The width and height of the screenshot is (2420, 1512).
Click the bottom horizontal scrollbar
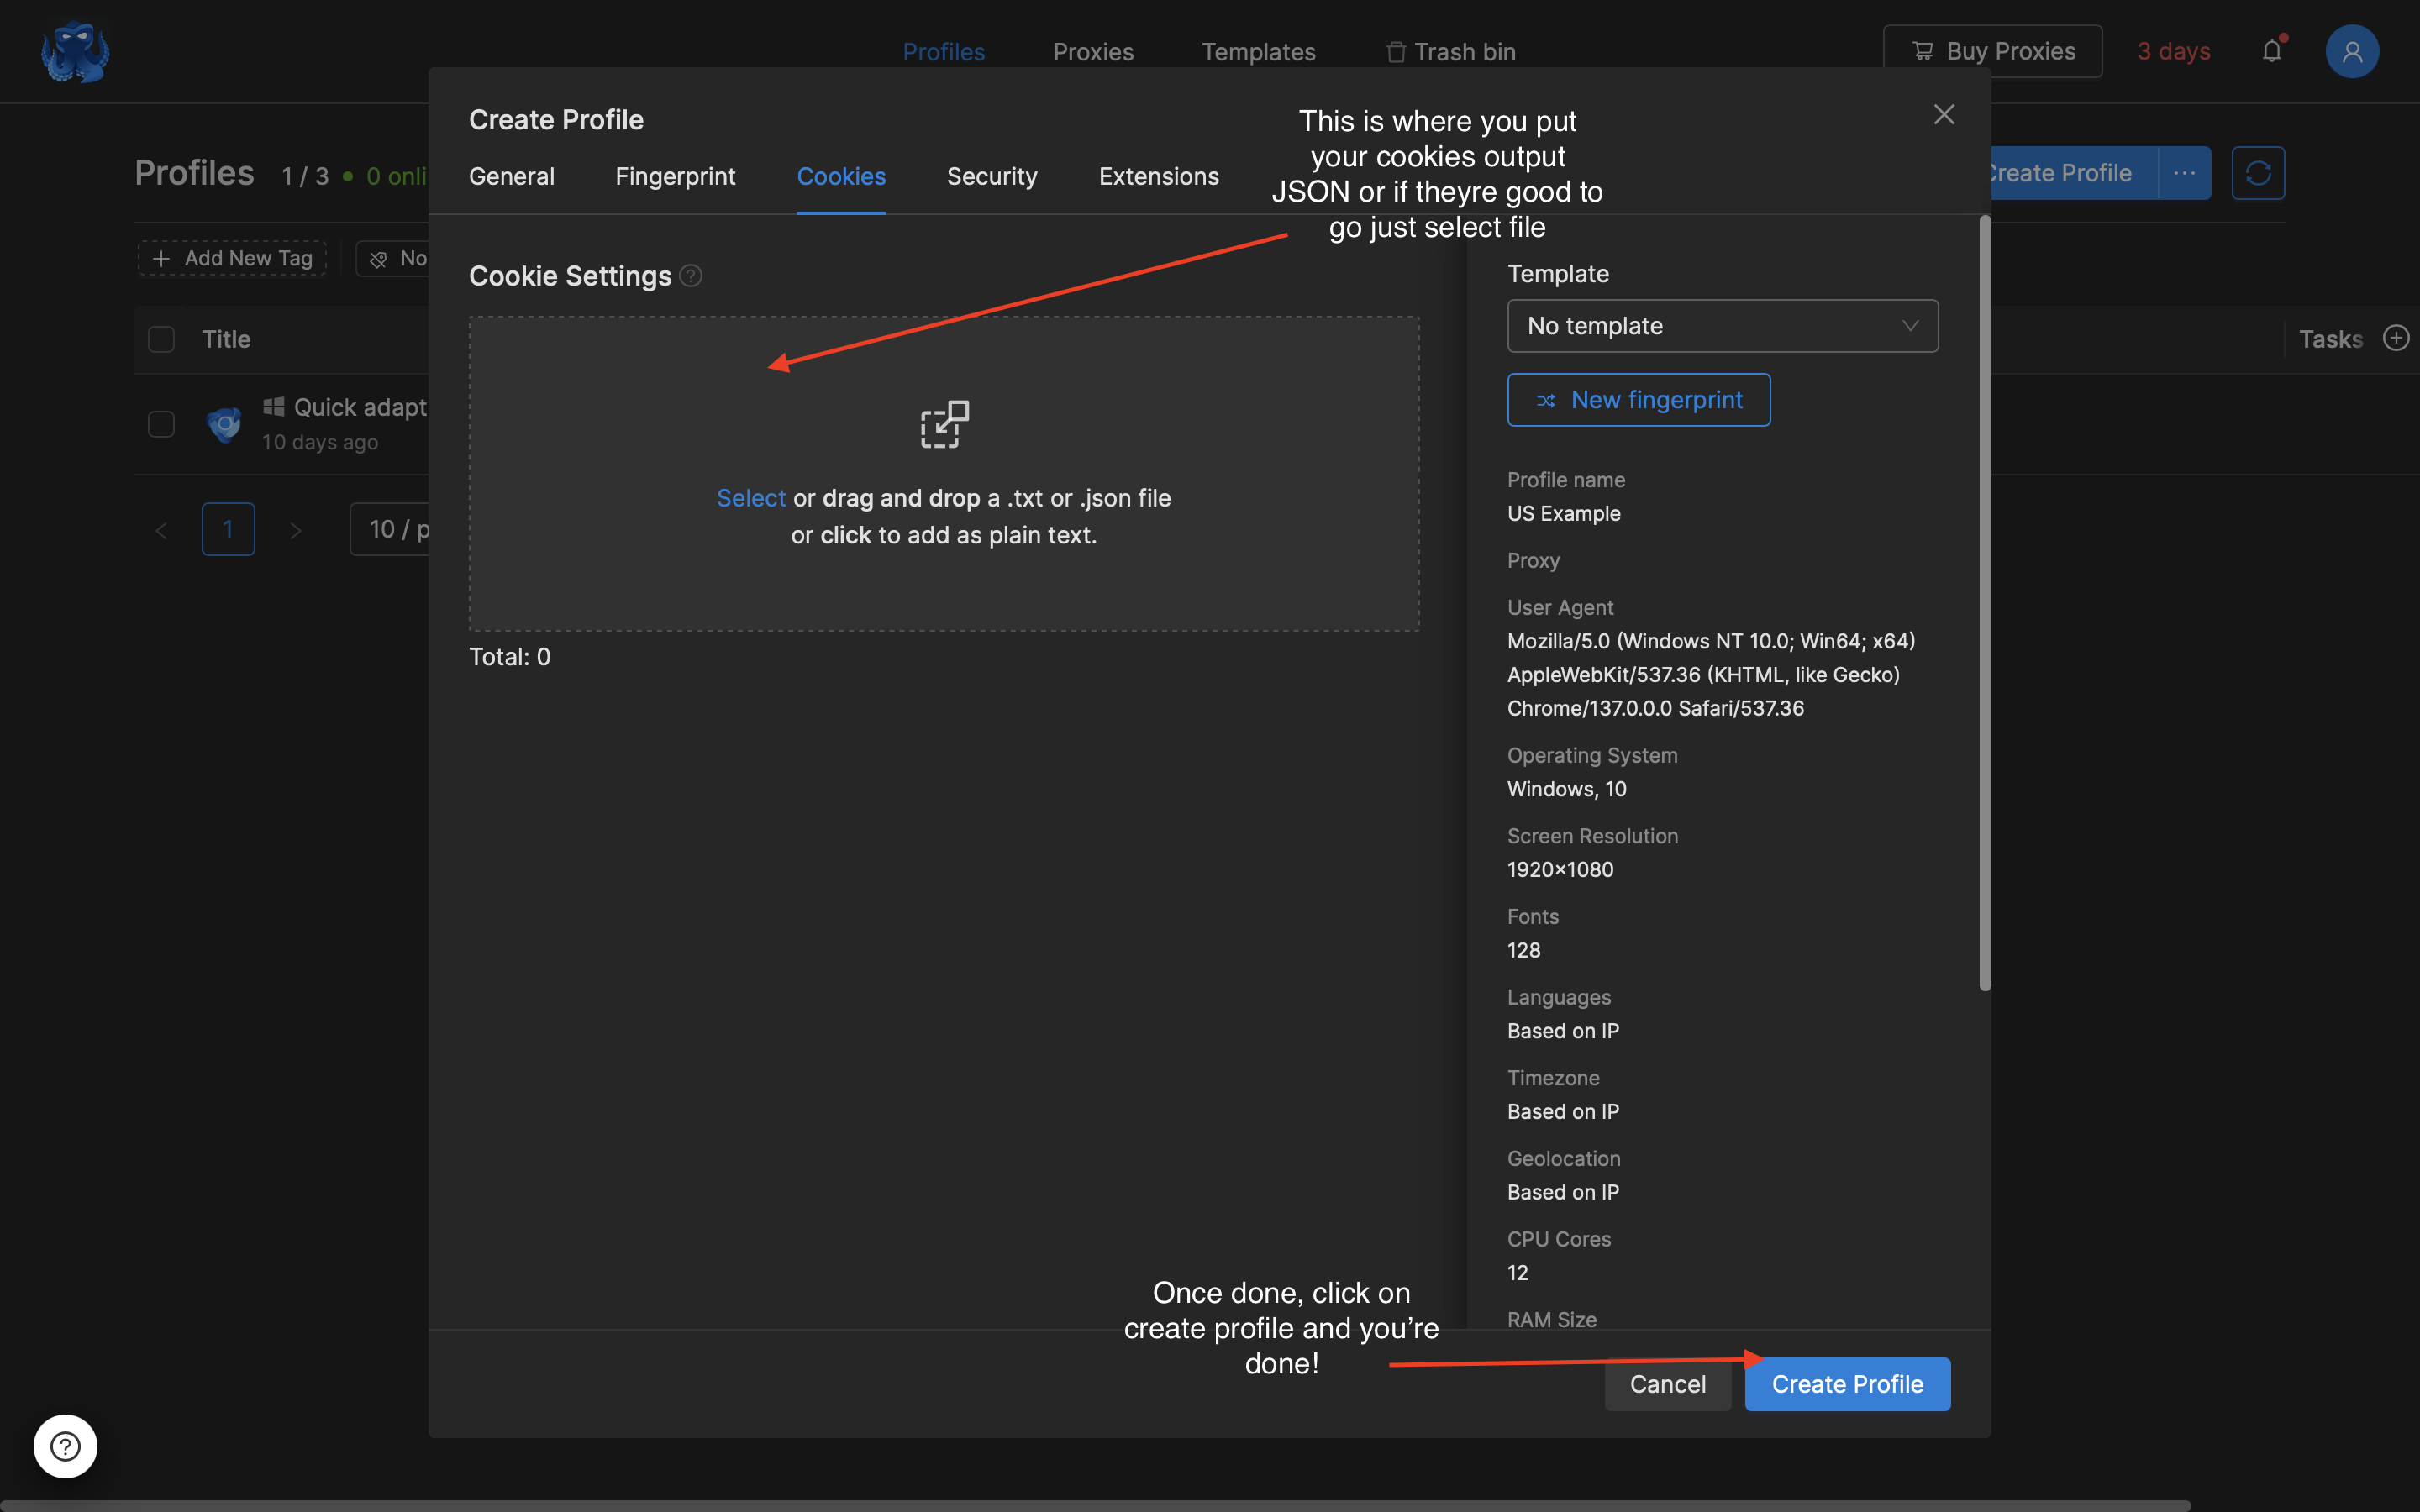(1095, 1505)
